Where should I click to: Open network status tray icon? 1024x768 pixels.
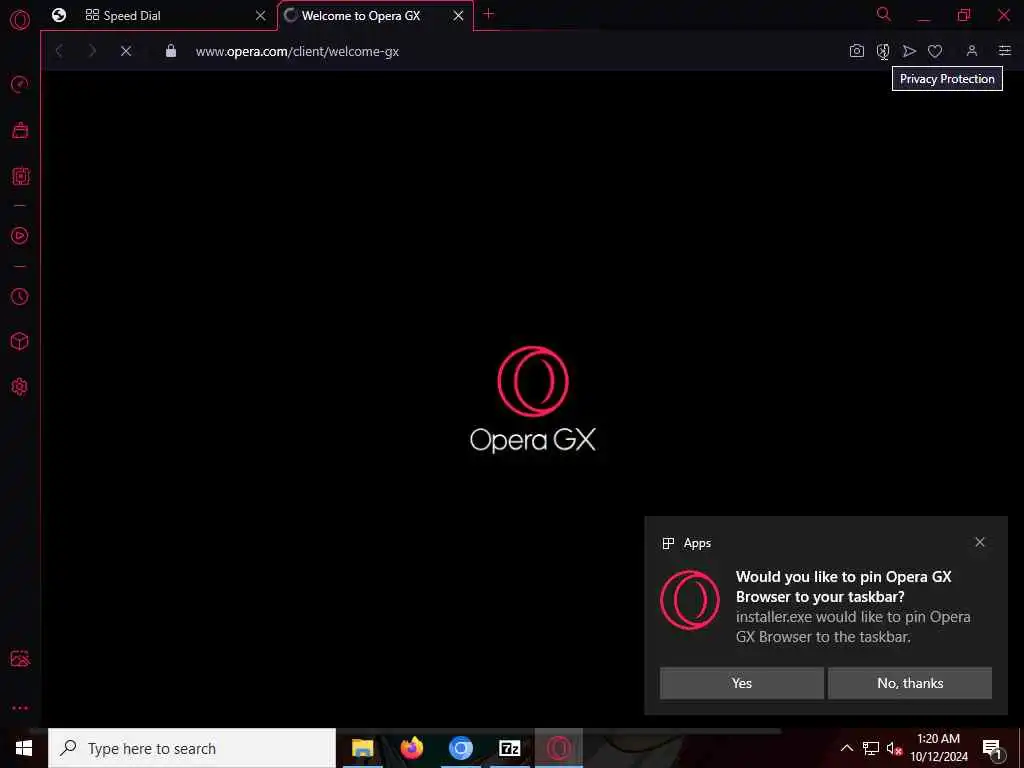tap(871, 748)
